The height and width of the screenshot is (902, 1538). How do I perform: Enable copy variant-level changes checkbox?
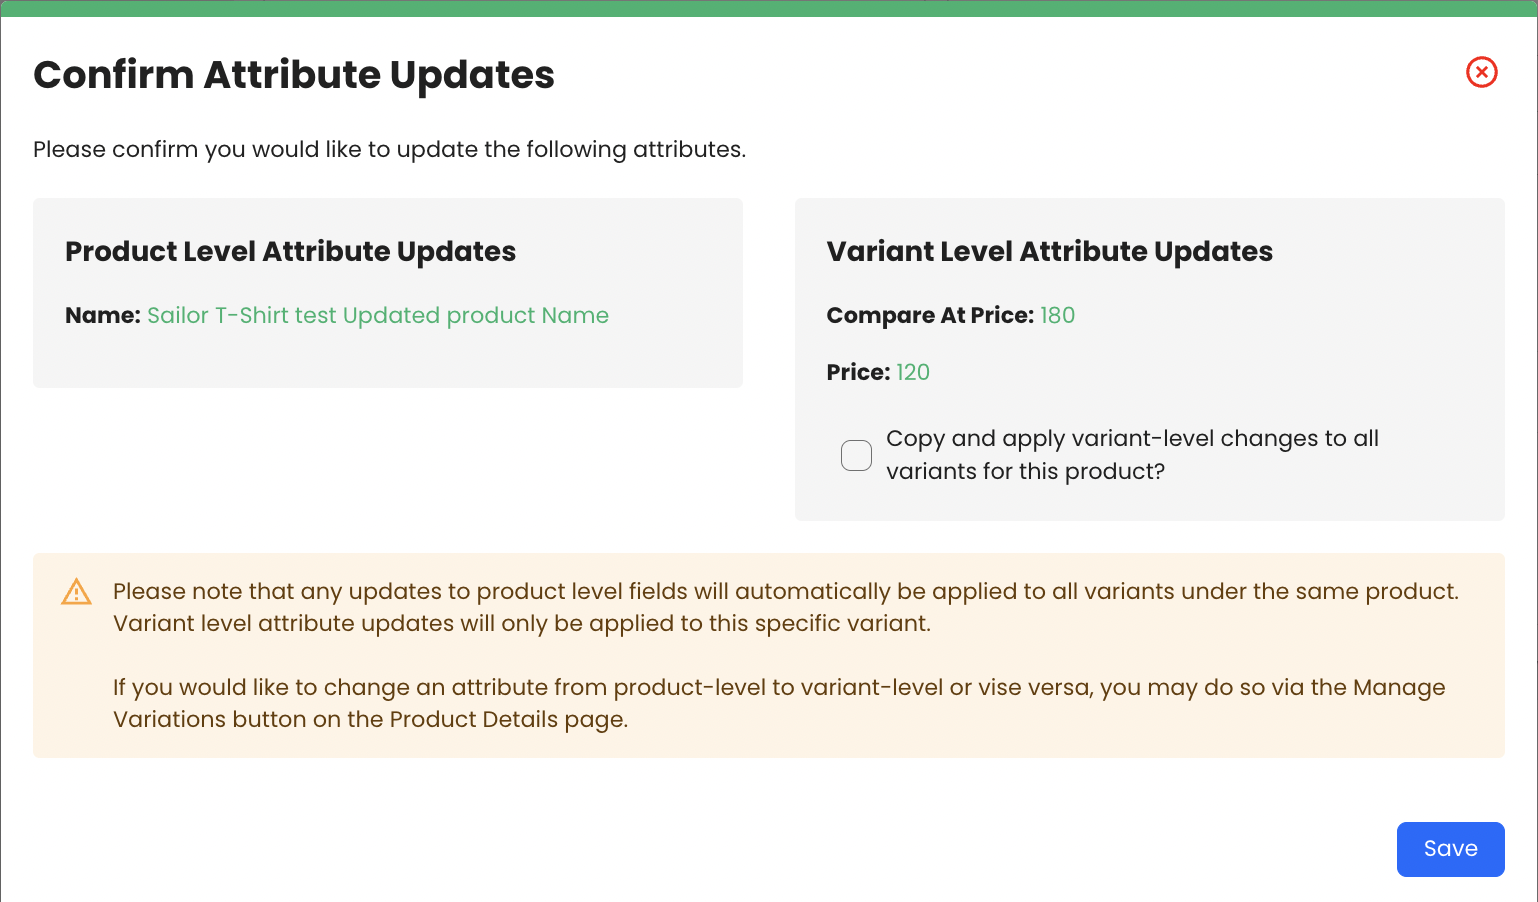pyautogui.click(x=856, y=455)
